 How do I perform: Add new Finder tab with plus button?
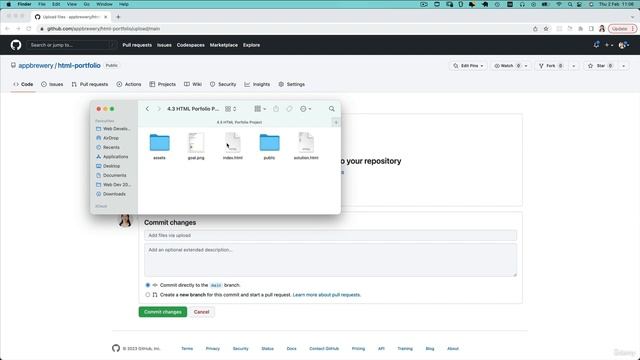point(336,122)
